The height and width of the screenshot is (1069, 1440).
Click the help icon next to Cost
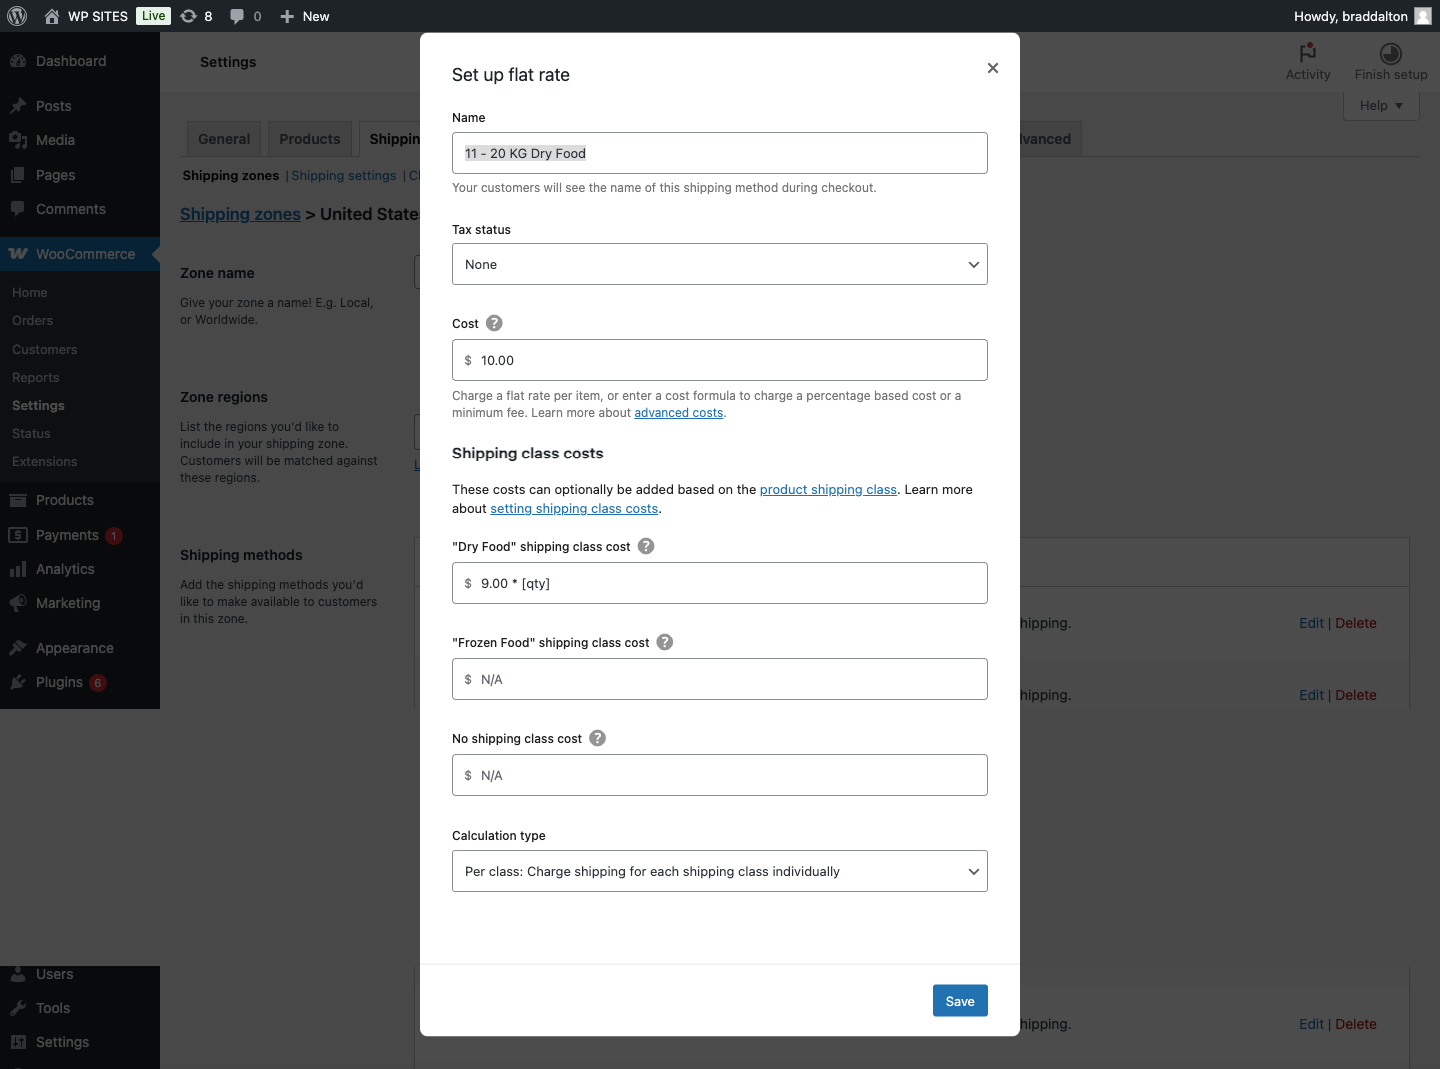click(x=494, y=323)
